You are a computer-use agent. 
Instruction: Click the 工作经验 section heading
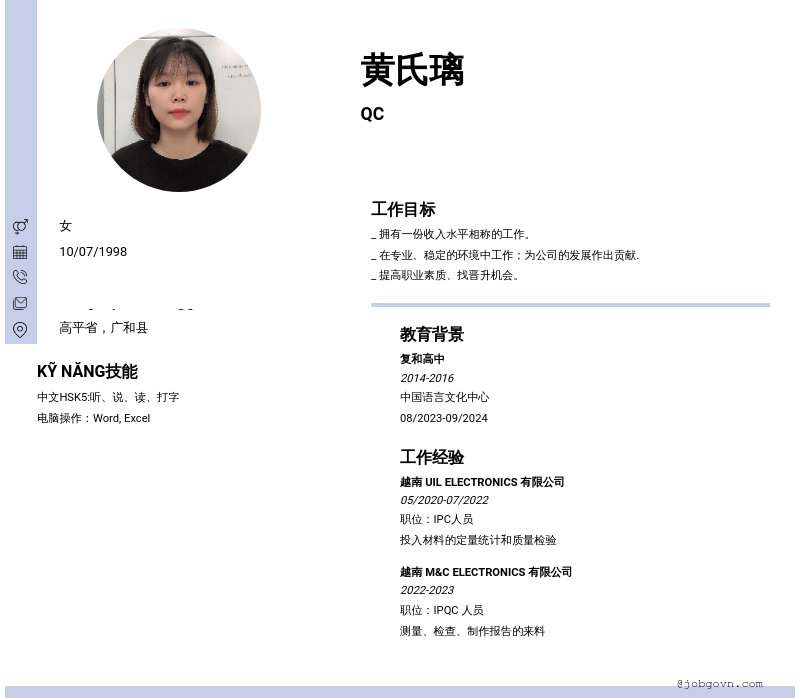pos(431,457)
